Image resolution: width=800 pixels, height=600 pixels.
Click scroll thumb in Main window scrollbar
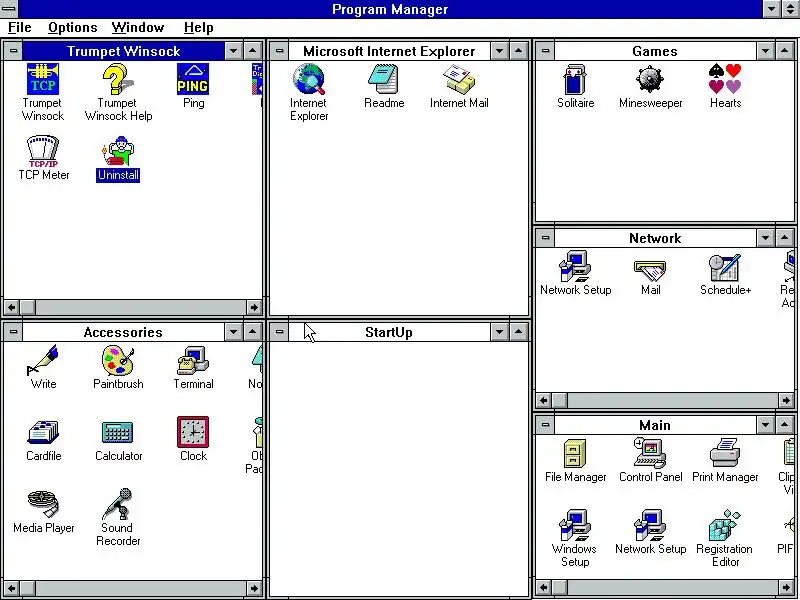[560, 587]
